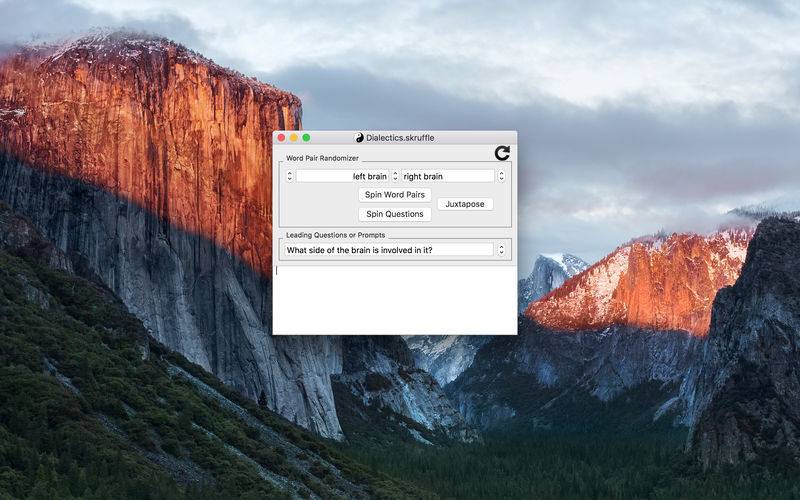This screenshot has height=500, width=800.
Task: Open the 'left brain' word dropdown field
Action: pyautogui.click(x=342, y=177)
